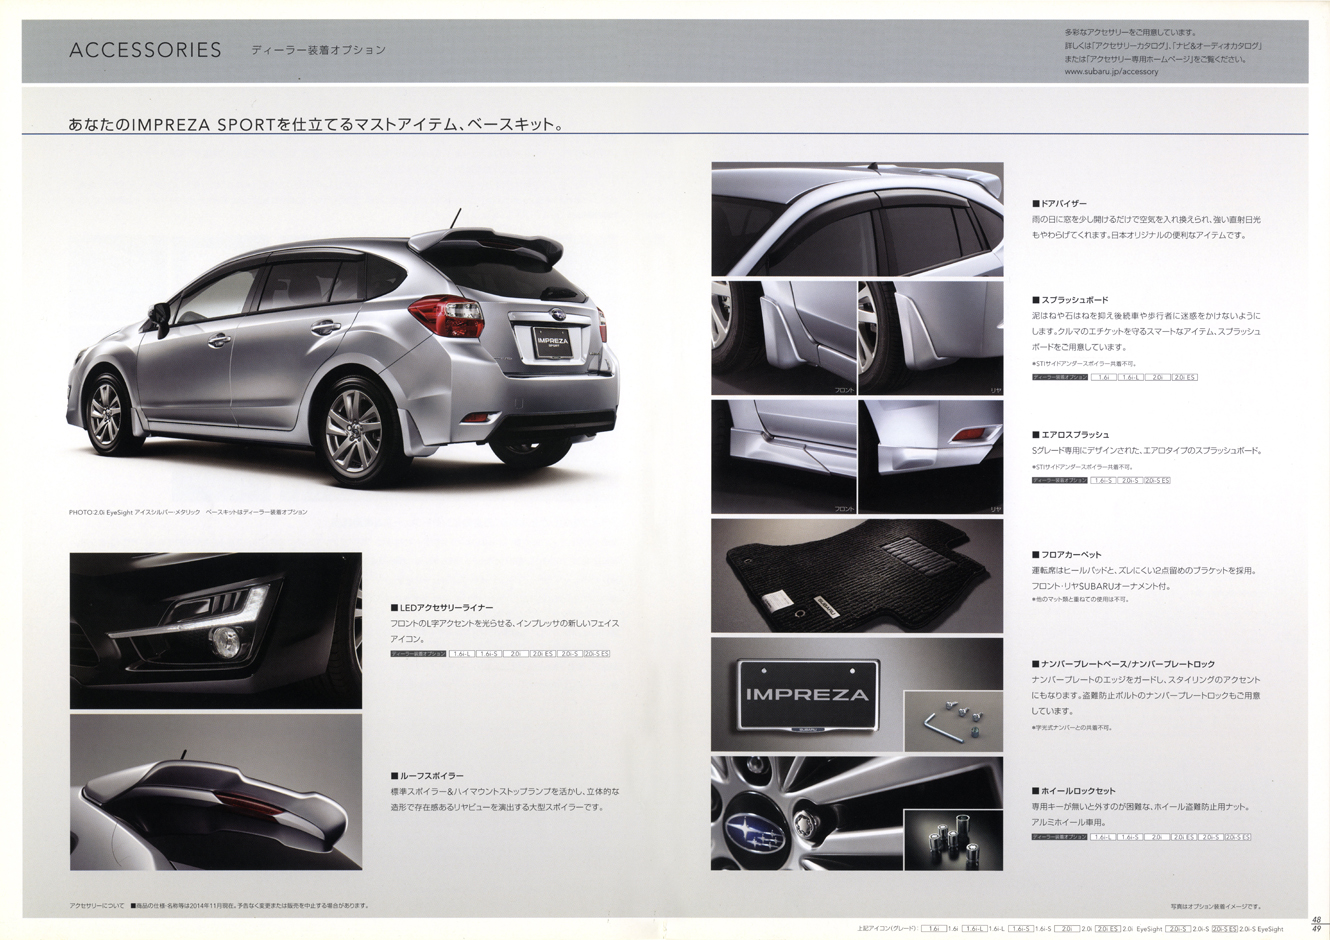Select the front aero splash photo
The width and height of the screenshot is (1330, 940).
(x=783, y=456)
